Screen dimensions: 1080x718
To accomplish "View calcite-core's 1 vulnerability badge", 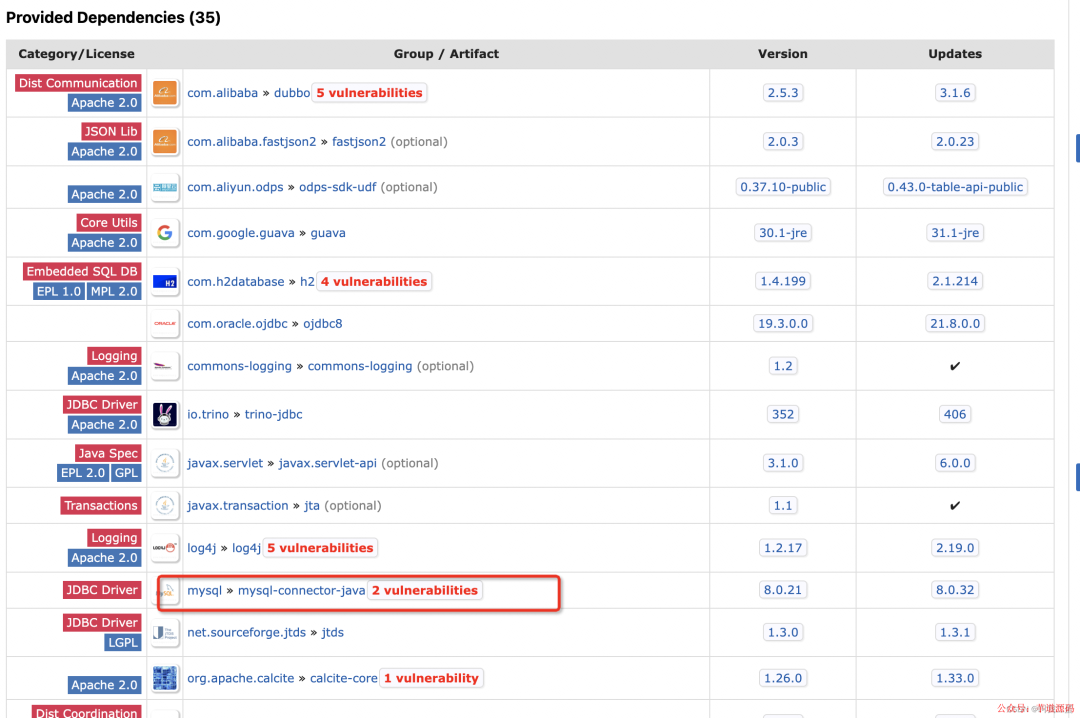I will pos(431,678).
